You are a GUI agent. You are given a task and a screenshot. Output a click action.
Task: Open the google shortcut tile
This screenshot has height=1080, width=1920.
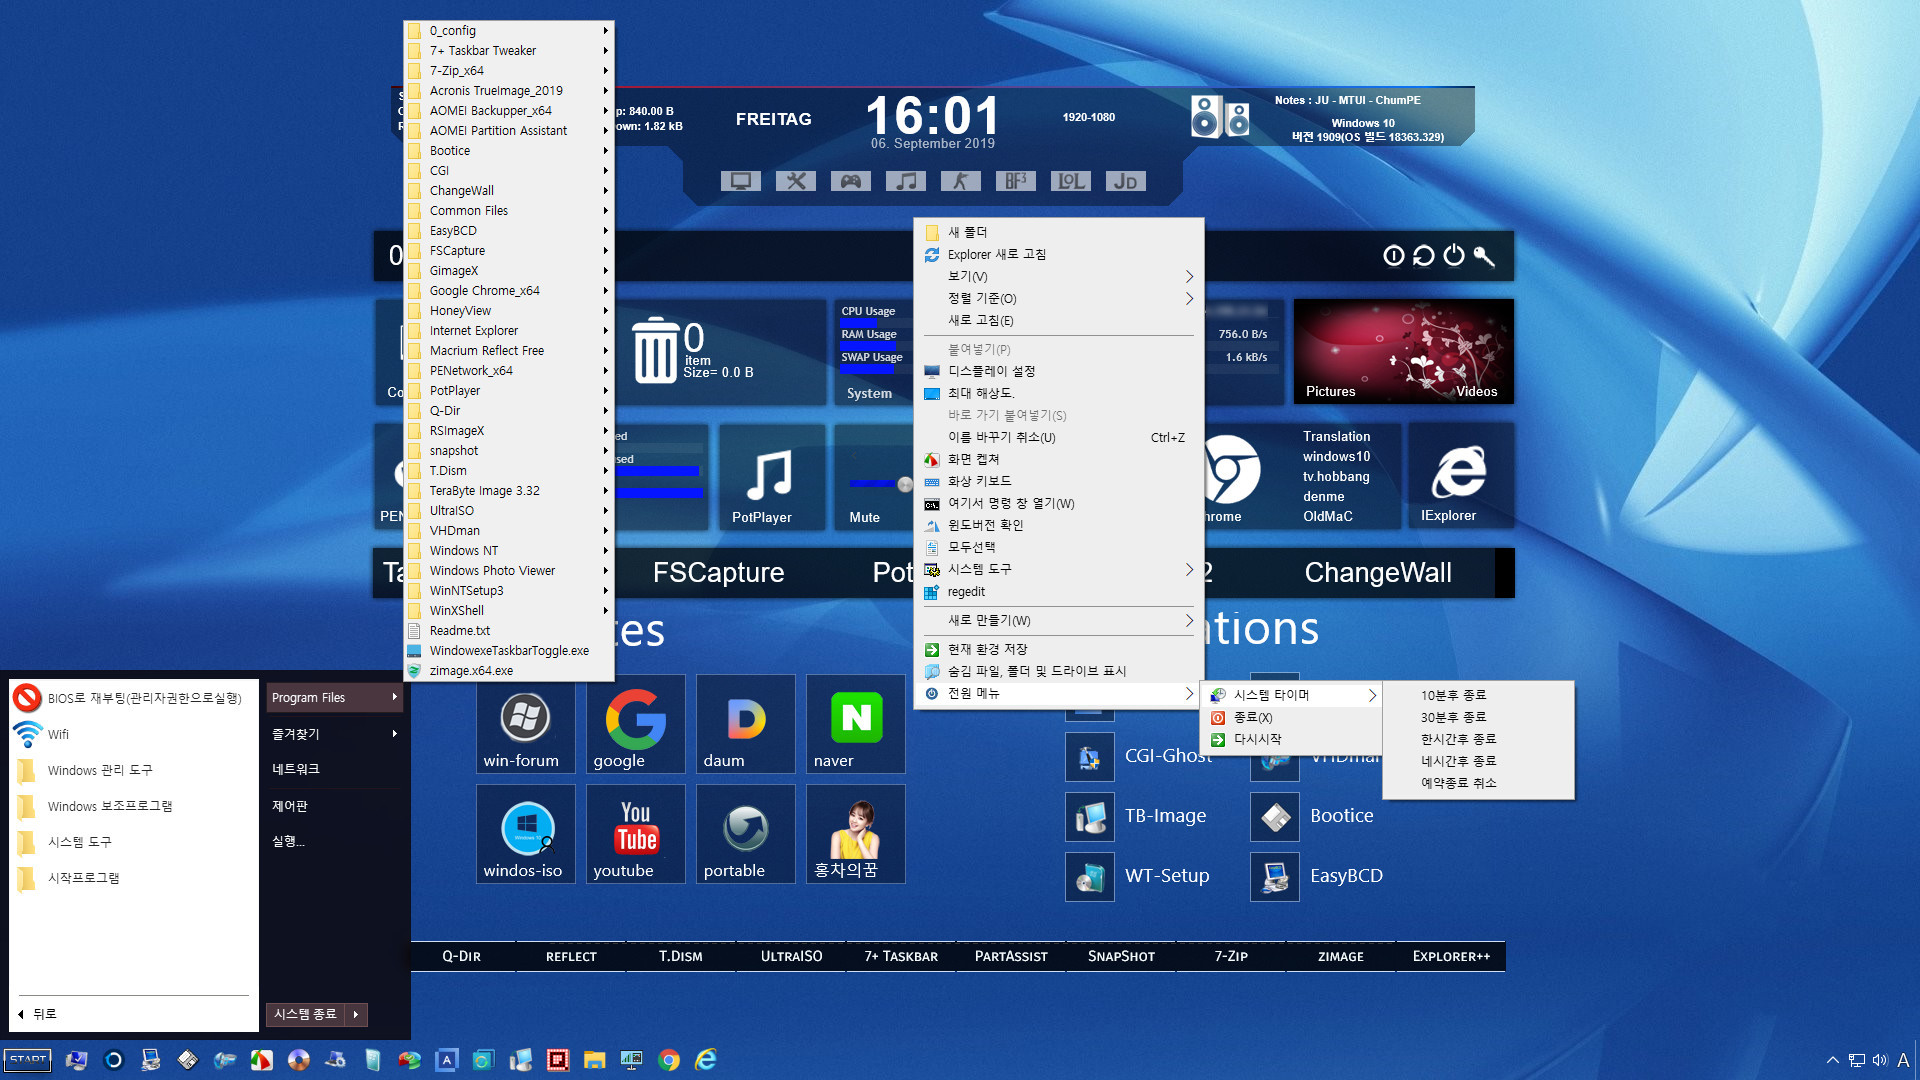635,726
